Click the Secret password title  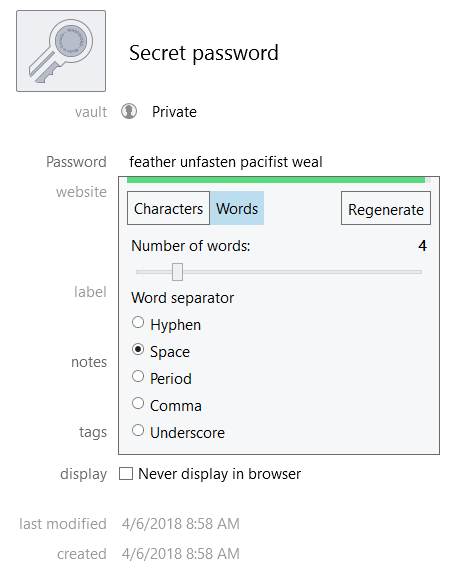tap(204, 53)
